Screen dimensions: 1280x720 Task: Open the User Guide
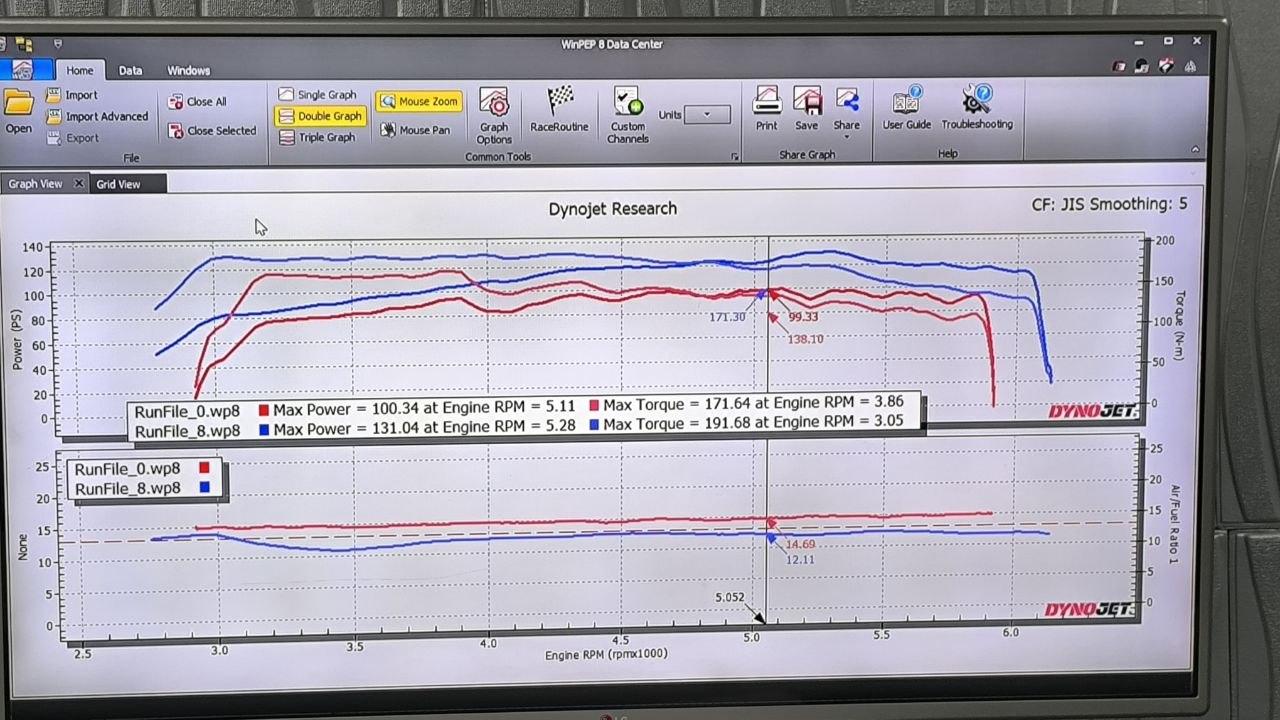pos(906,108)
